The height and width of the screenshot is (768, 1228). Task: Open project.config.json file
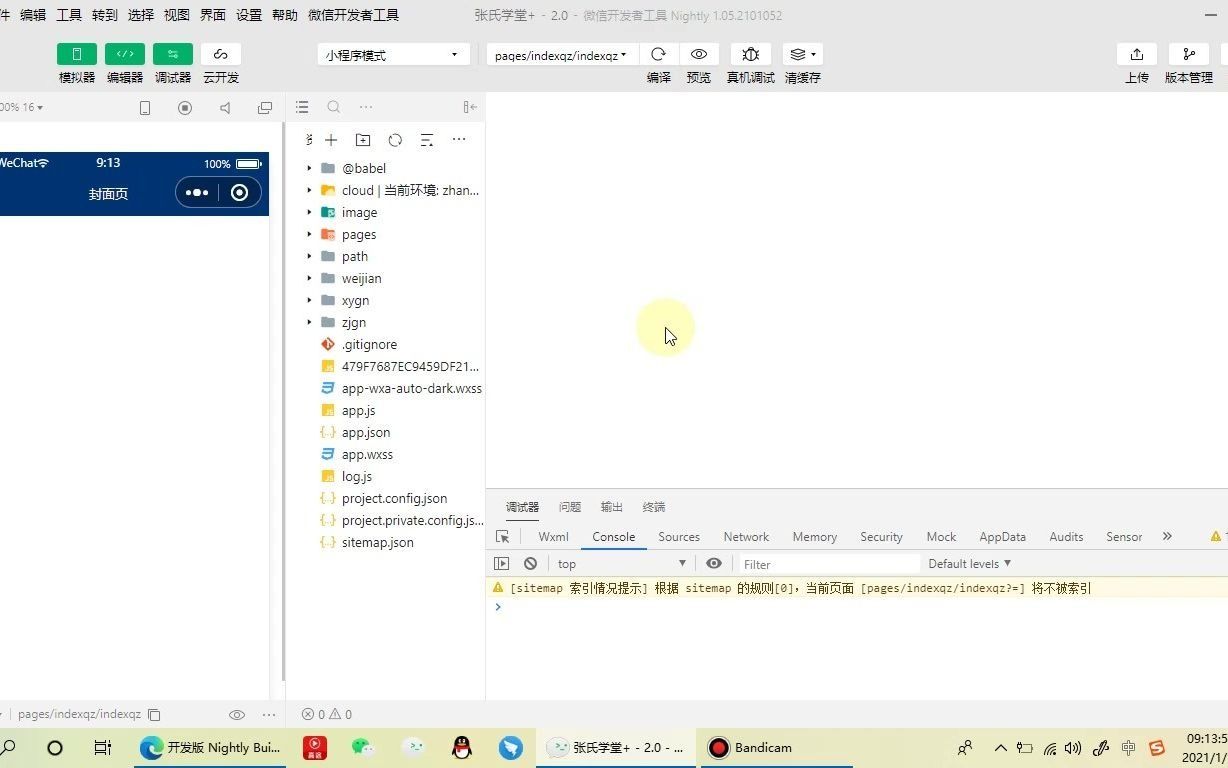click(394, 498)
